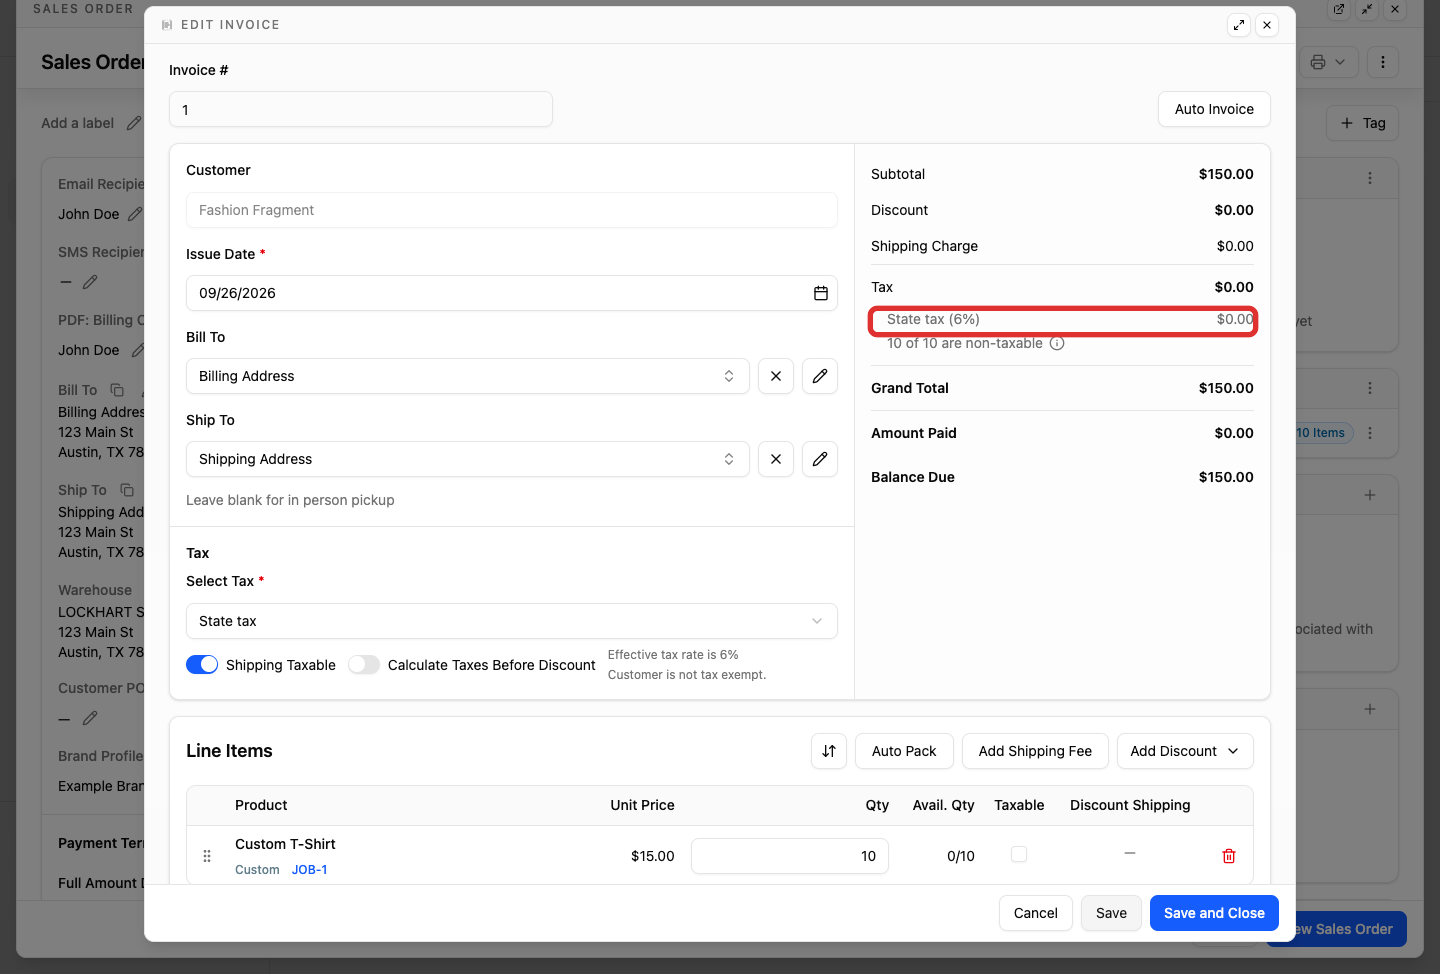Click the Tag button in Sales Order
The width and height of the screenshot is (1440, 974).
[x=1362, y=123]
